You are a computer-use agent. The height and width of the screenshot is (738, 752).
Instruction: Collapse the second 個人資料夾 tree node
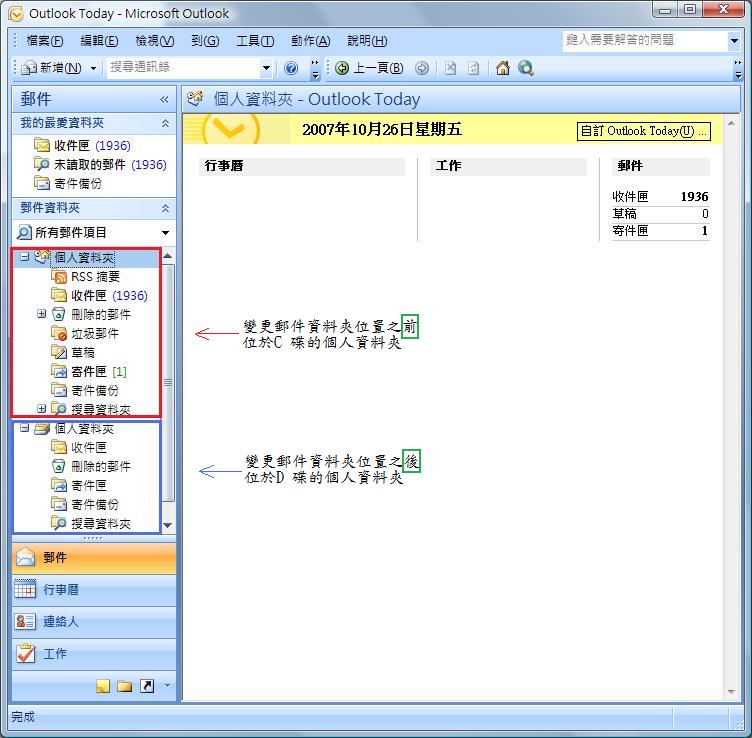pyautogui.click(x=24, y=428)
